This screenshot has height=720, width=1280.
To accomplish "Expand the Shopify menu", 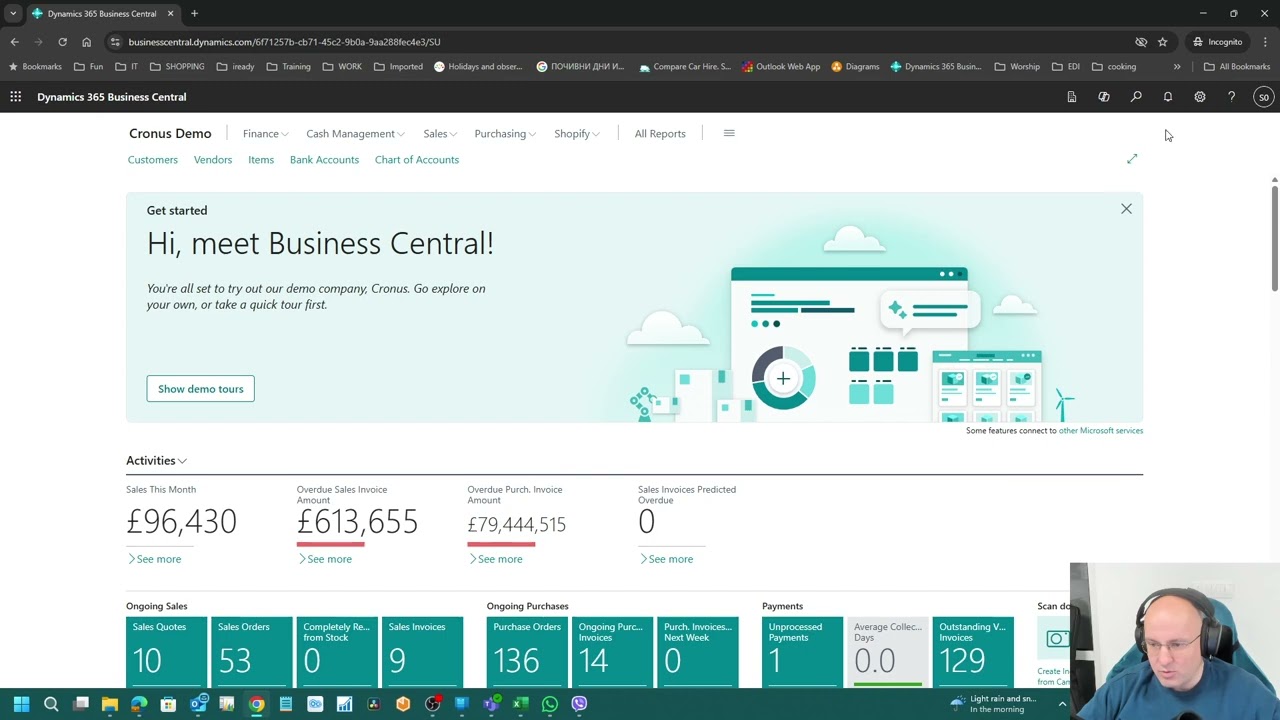I will coord(577,133).
